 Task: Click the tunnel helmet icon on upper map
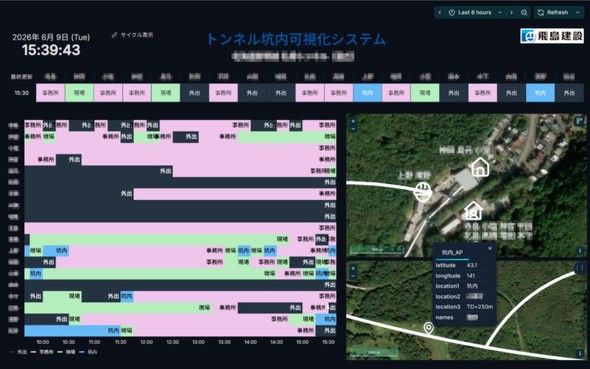pos(423,192)
